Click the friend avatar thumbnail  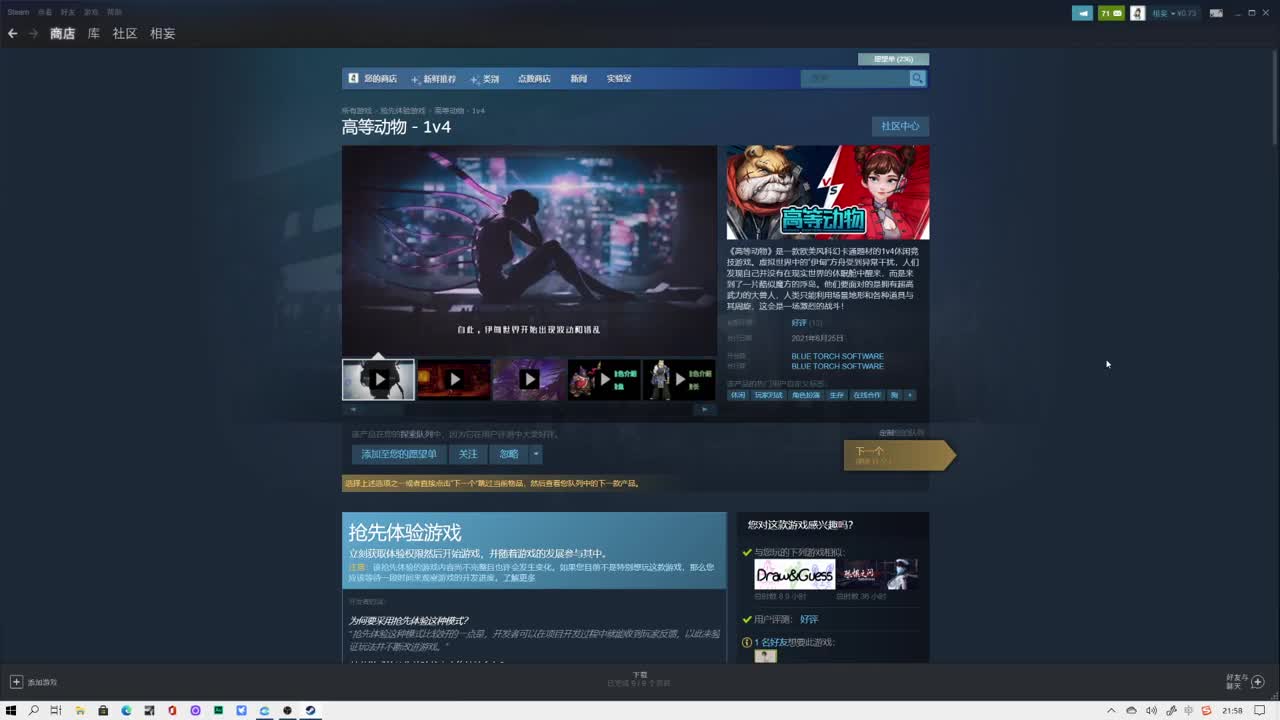(765, 656)
